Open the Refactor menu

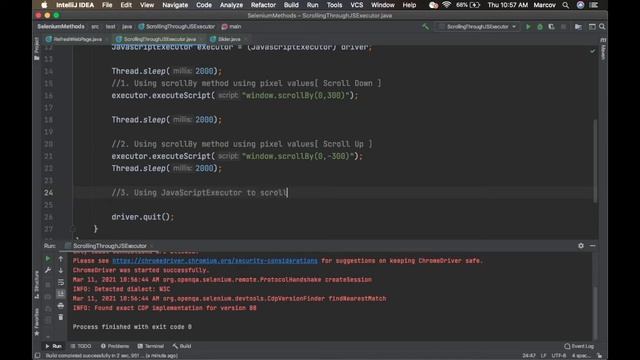tap(263, 5)
